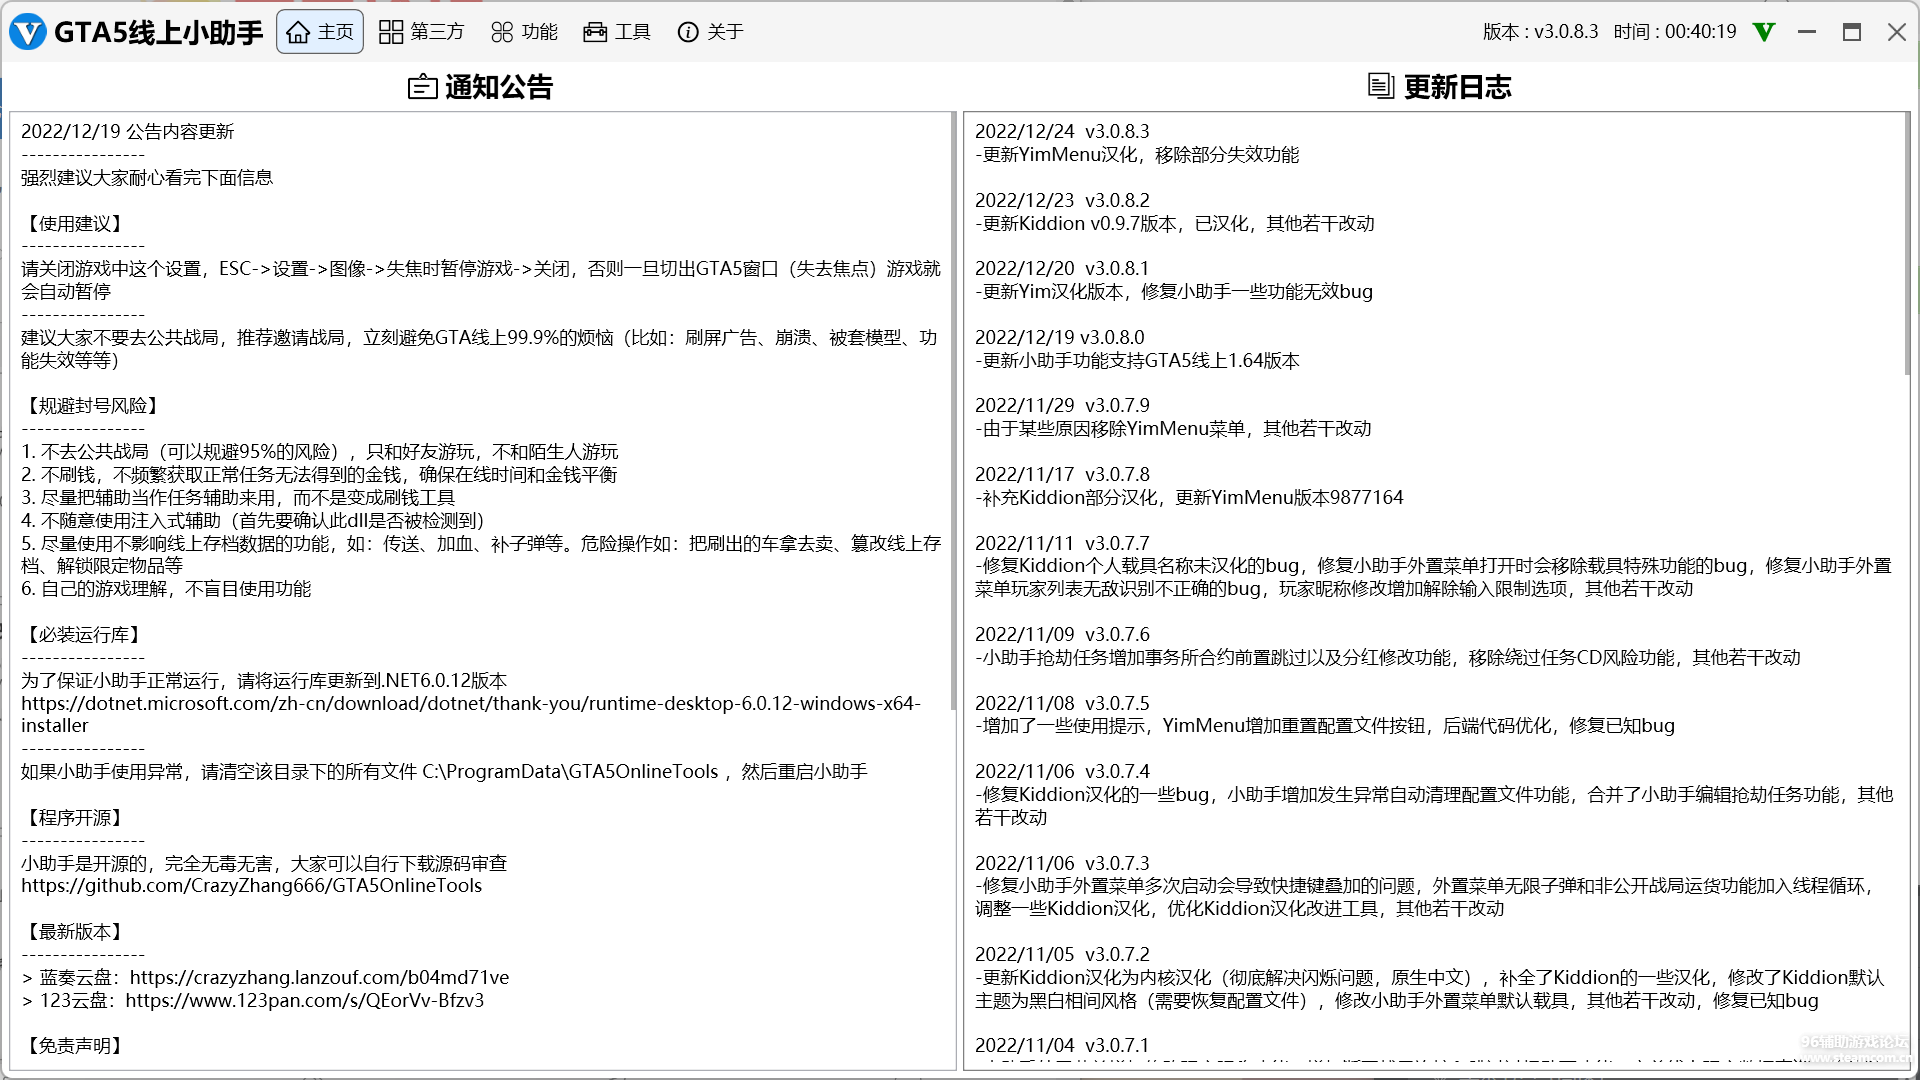Open the 功能 features tab
The height and width of the screenshot is (1080, 1920).
[524, 32]
